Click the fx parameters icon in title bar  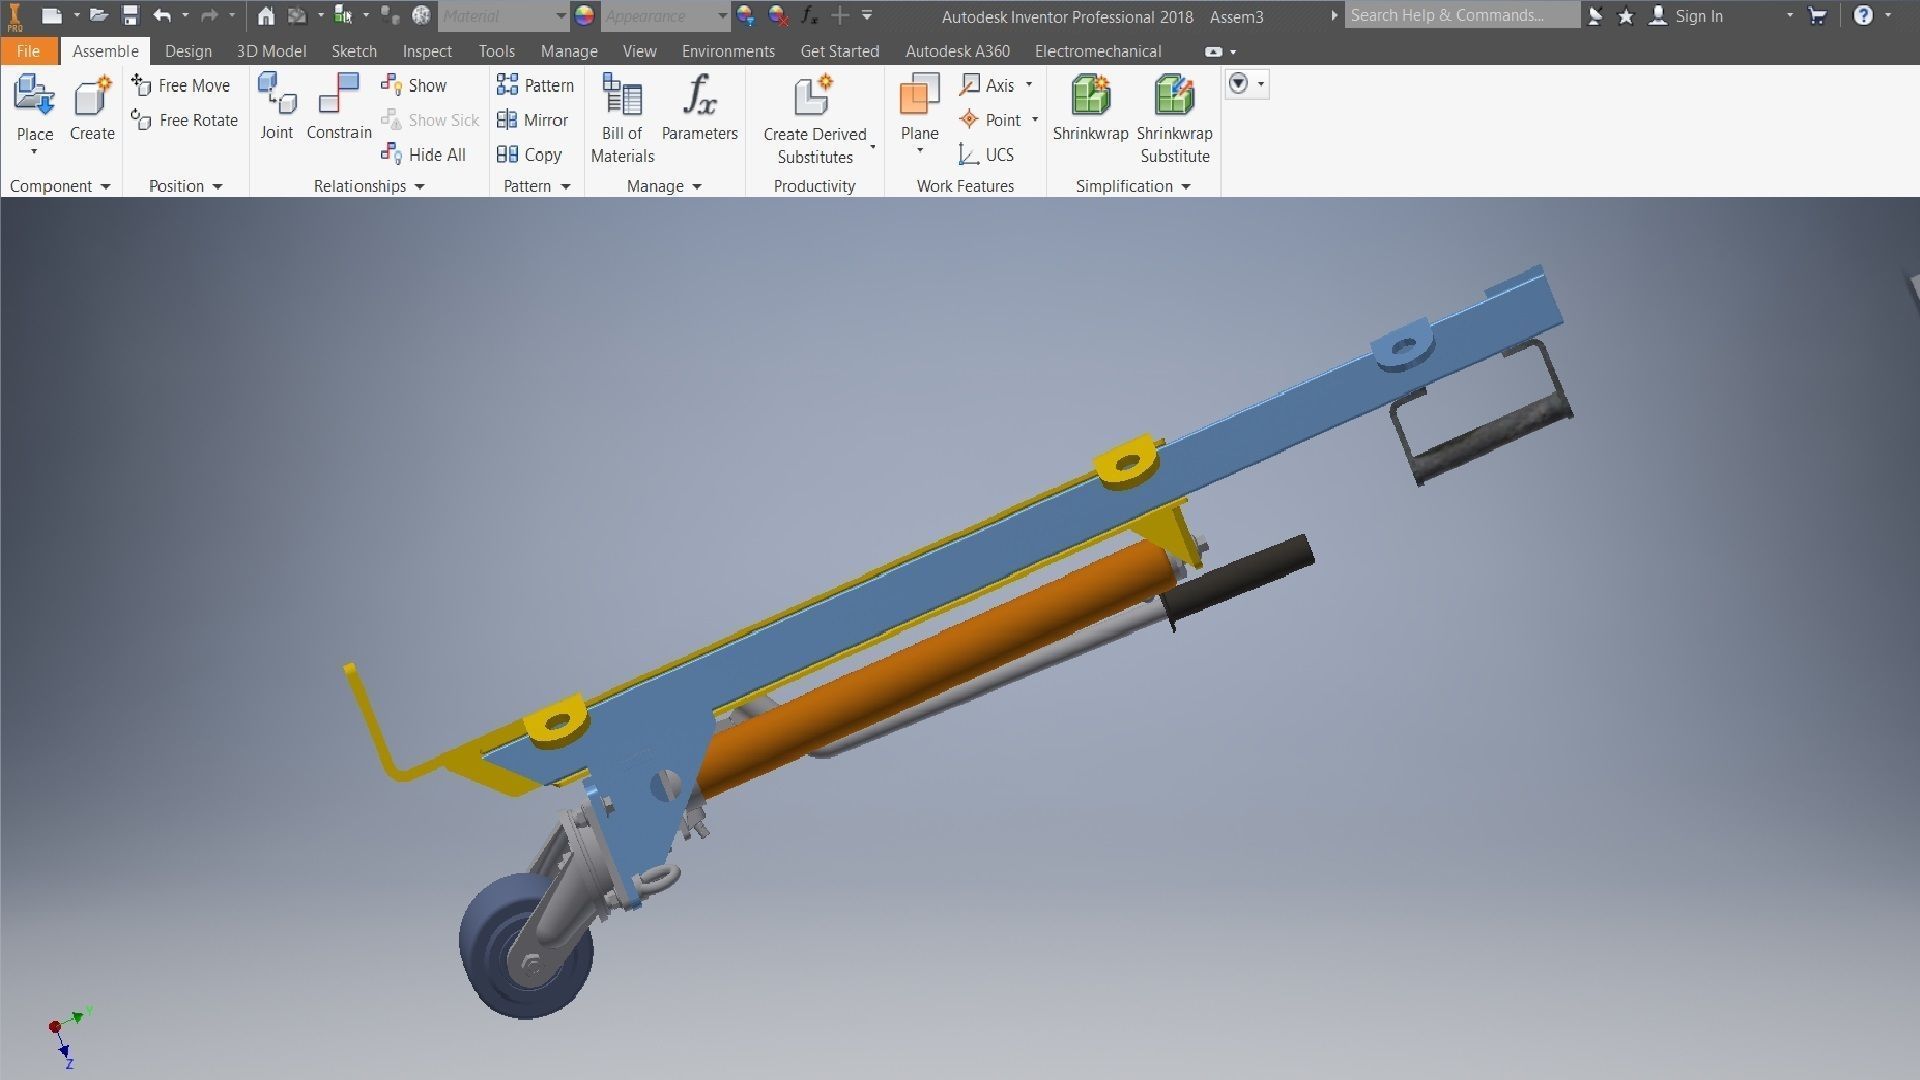tap(810, 15)
